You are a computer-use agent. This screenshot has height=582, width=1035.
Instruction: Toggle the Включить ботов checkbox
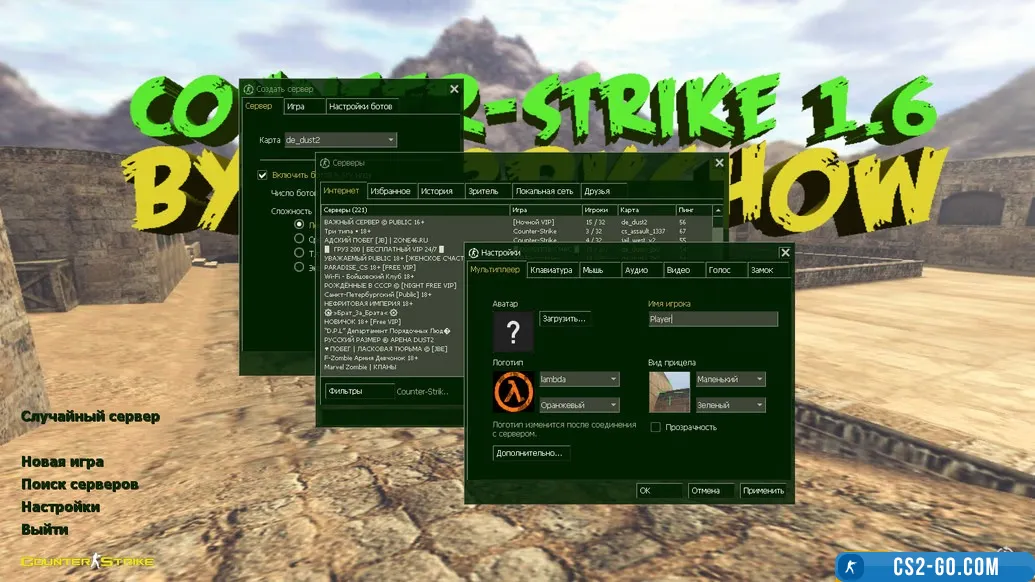click(x=263, y=175)
